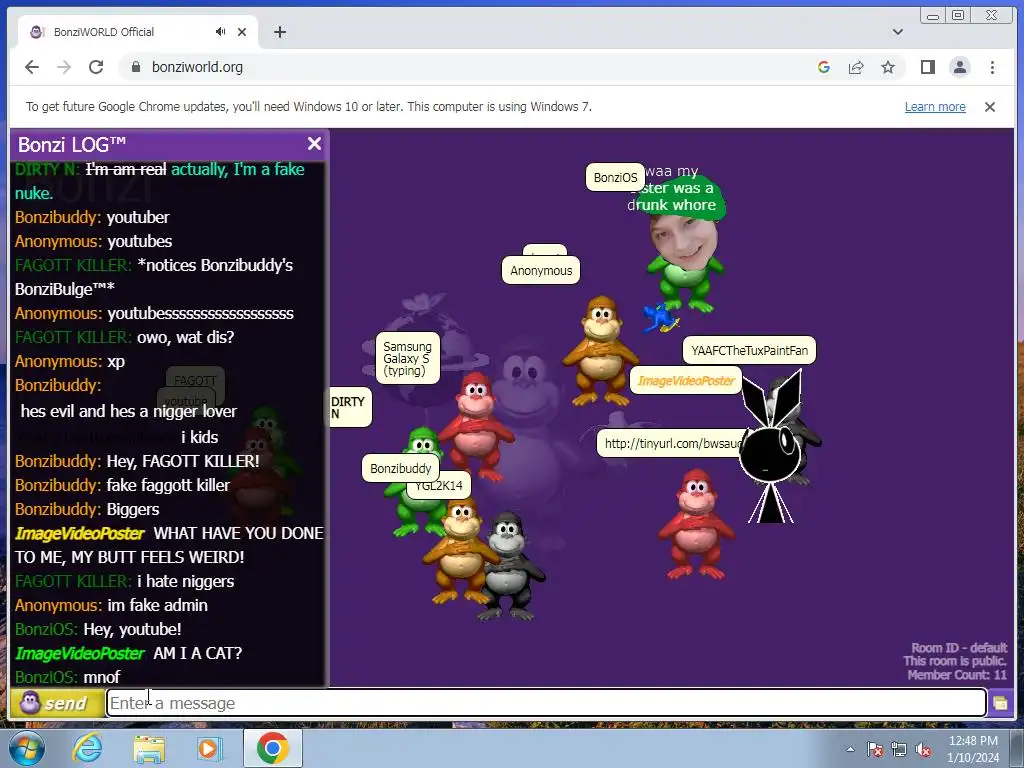This screenshot has height=768, width=1024.
Task: Click log line "AM I A CAT?"
Action: [197, 653]
